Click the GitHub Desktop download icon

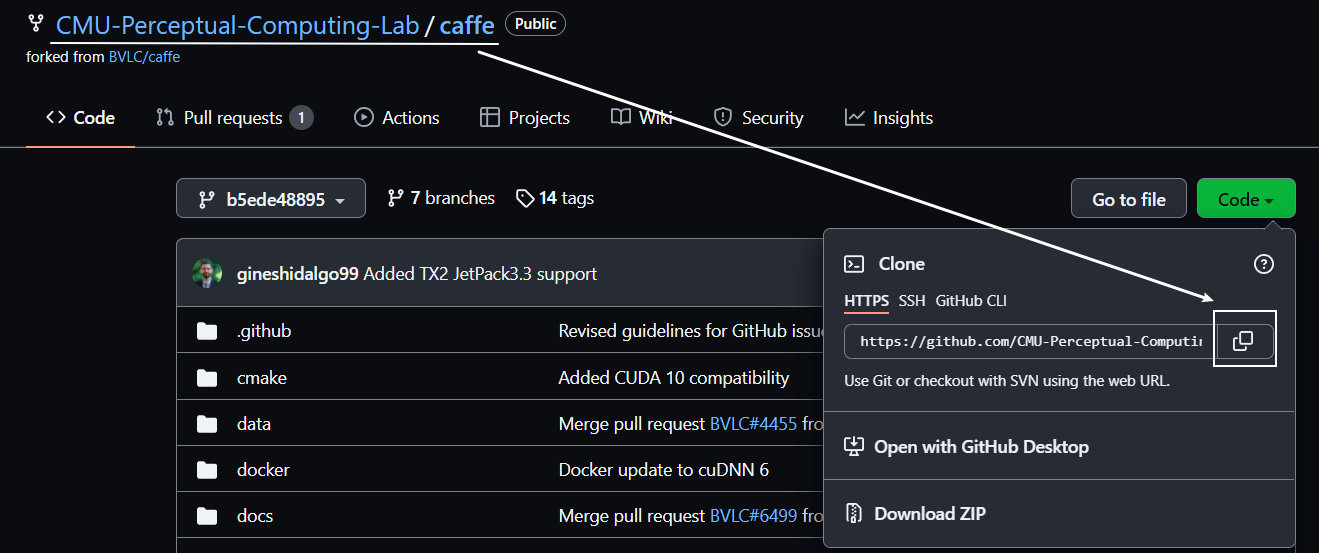coord(854,446)
